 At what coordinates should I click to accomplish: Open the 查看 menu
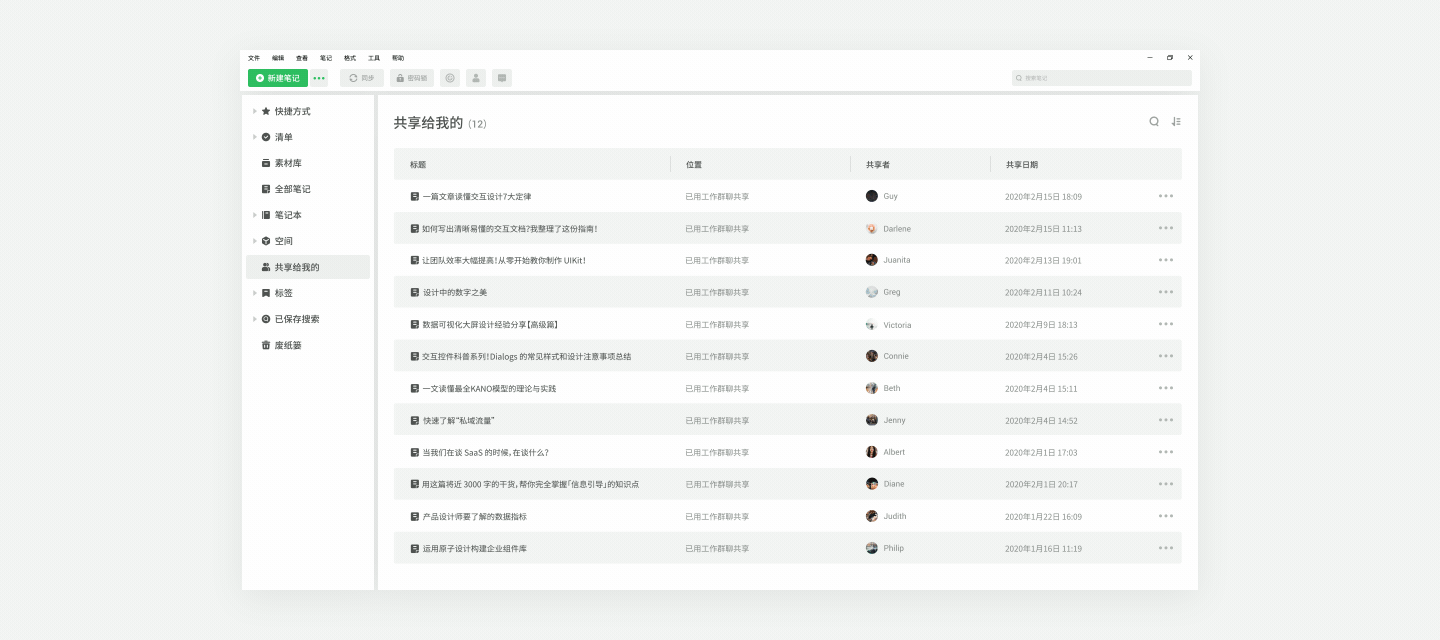pos(302,58)
